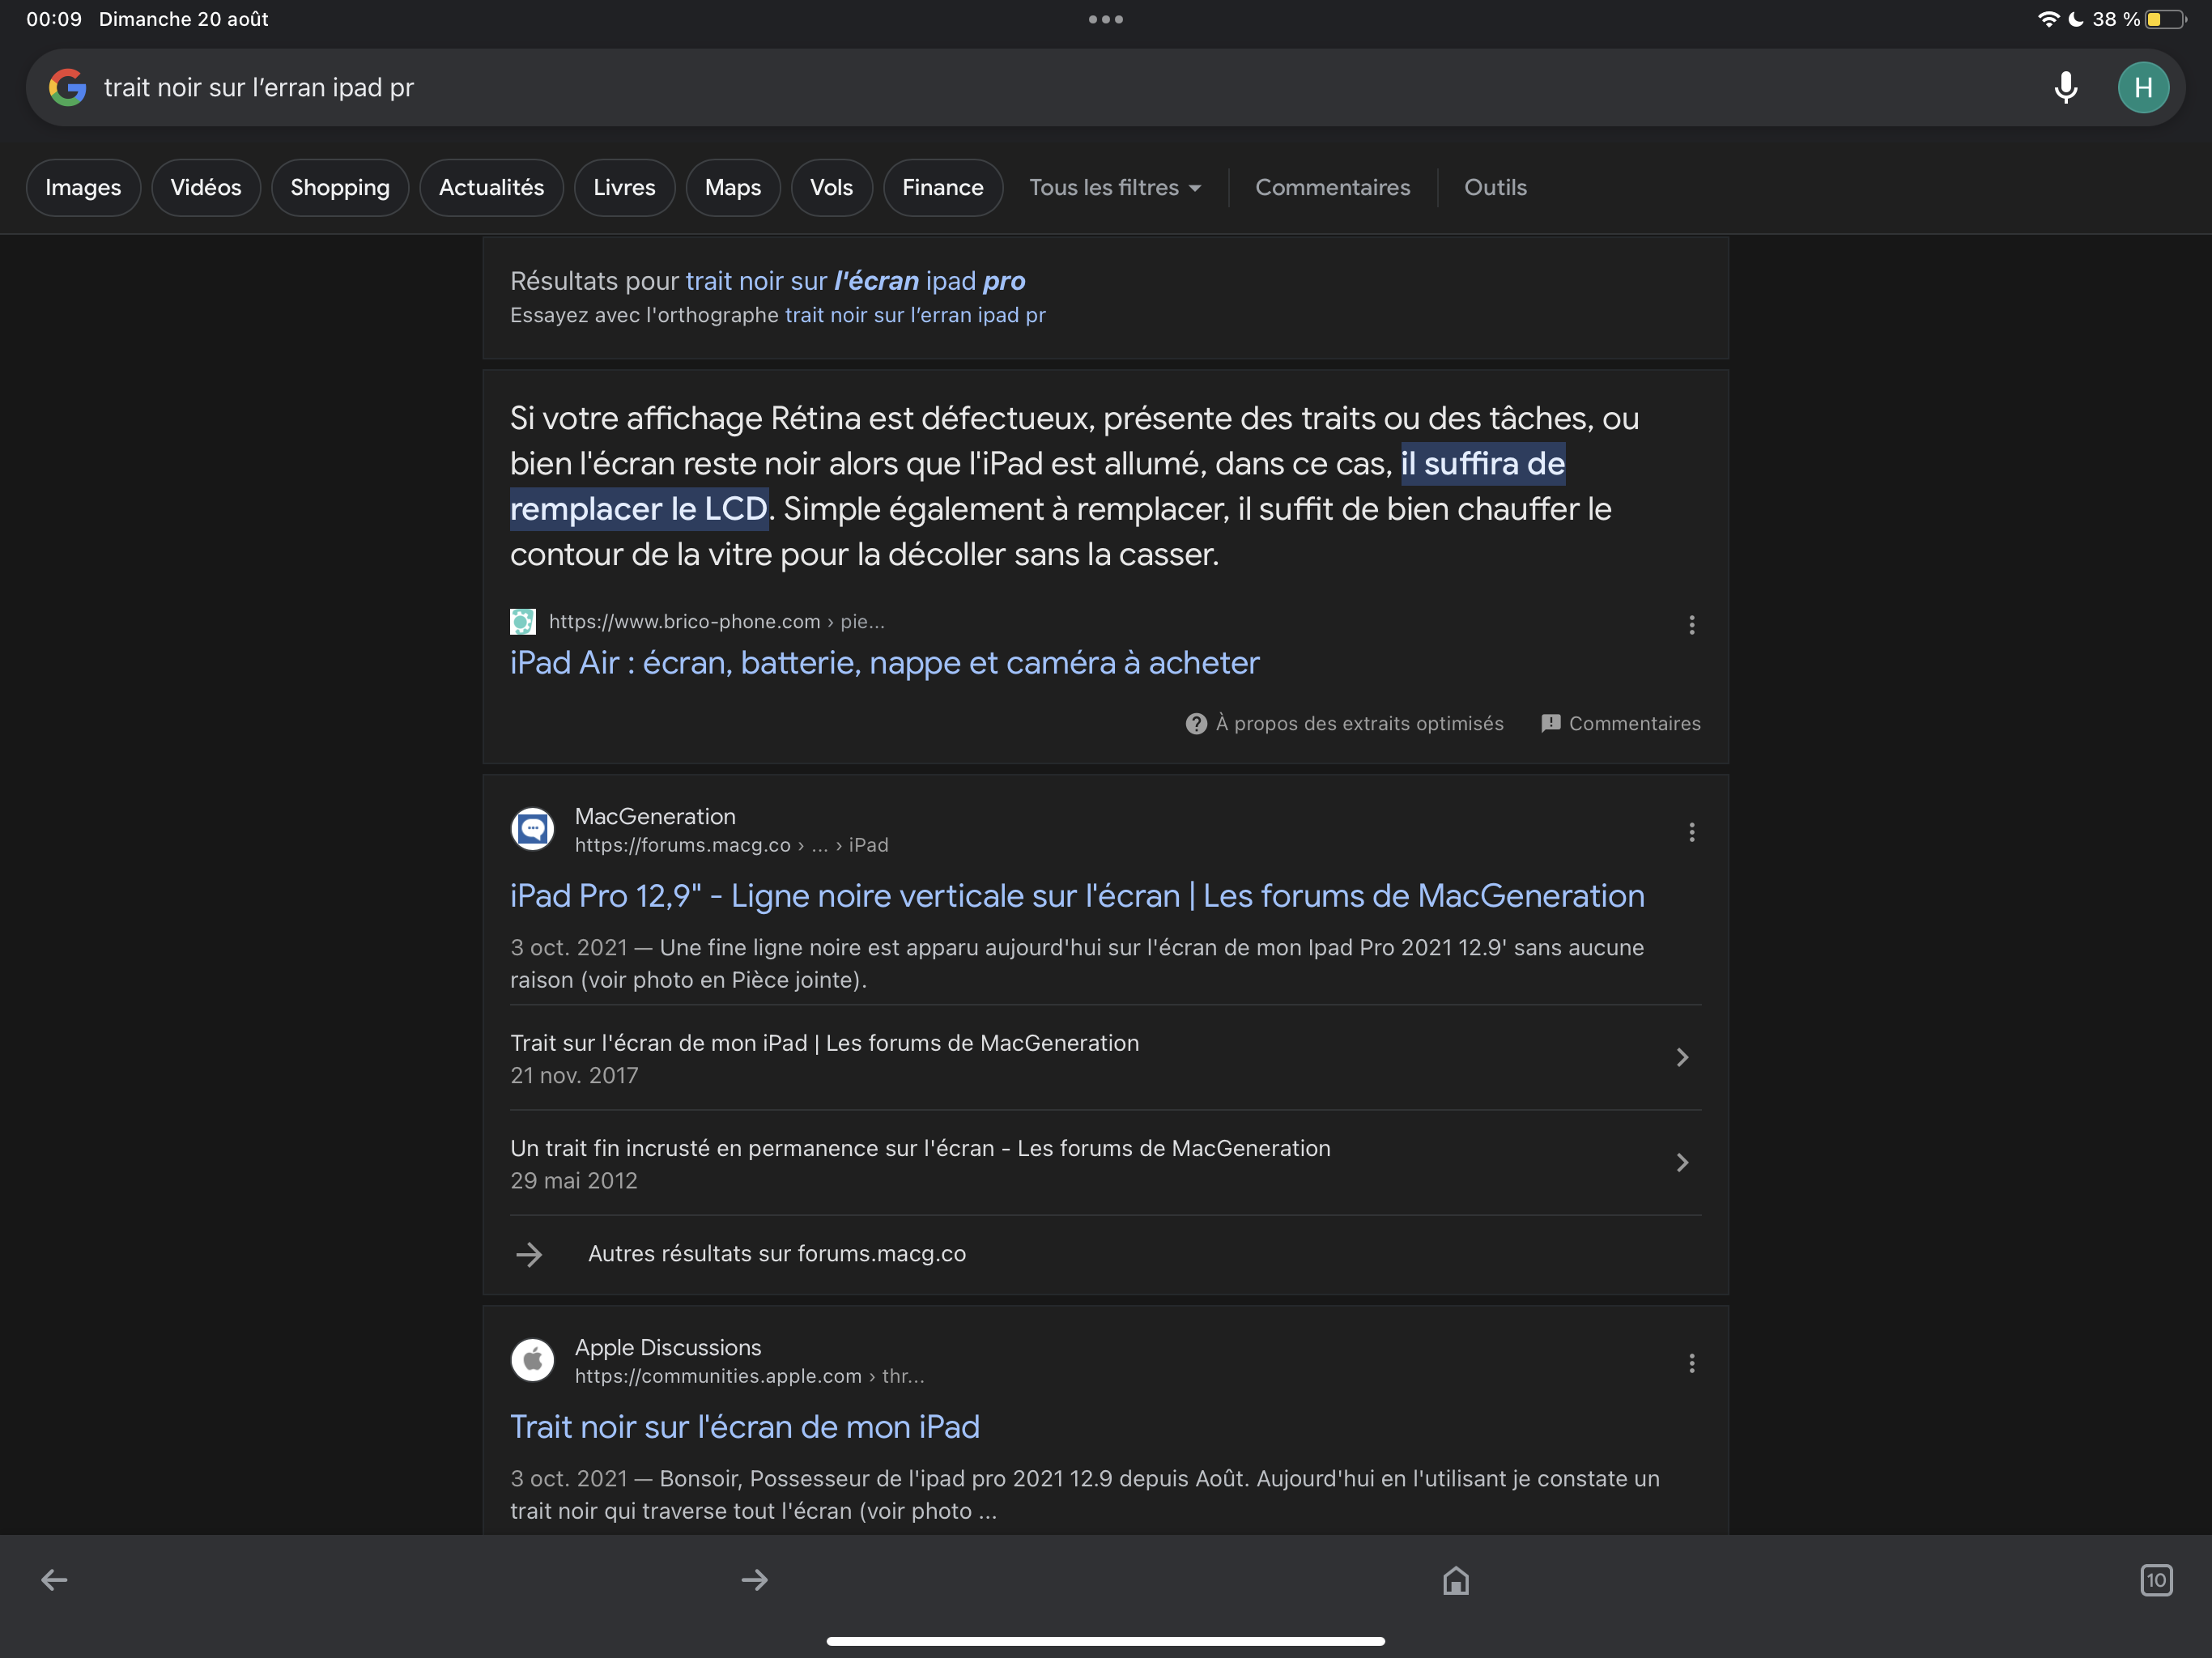
Task: Switch to the Images filter tab
Action: tap(83, 187)
